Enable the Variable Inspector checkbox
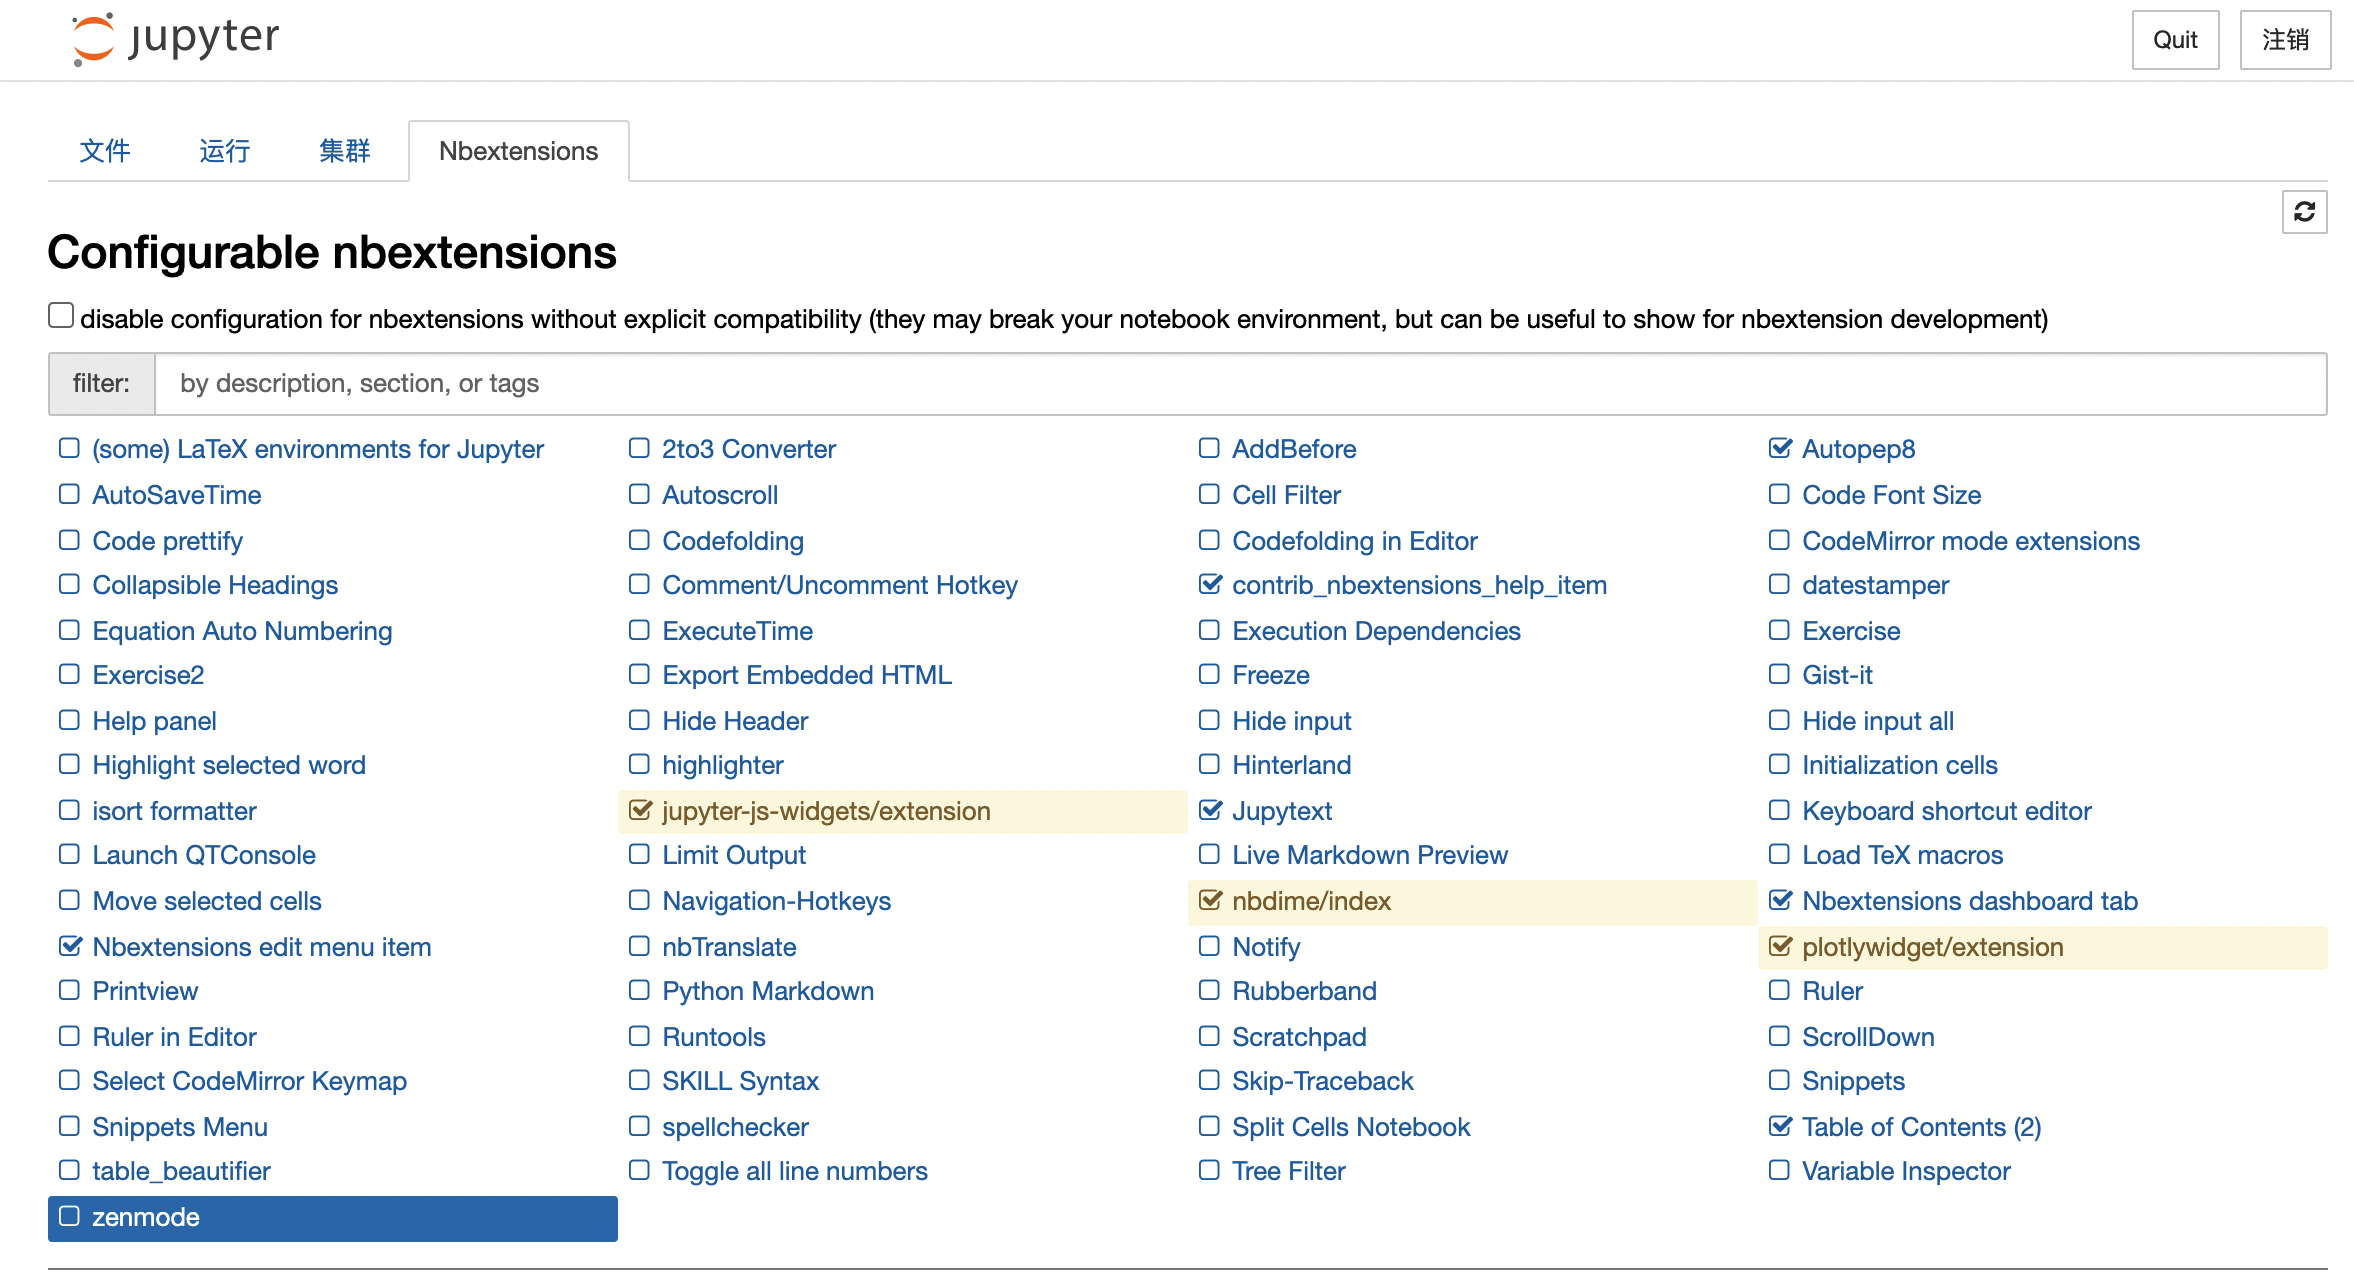The height and width of the screenshot is (1286, 2354). [x=1779, y=1170]
